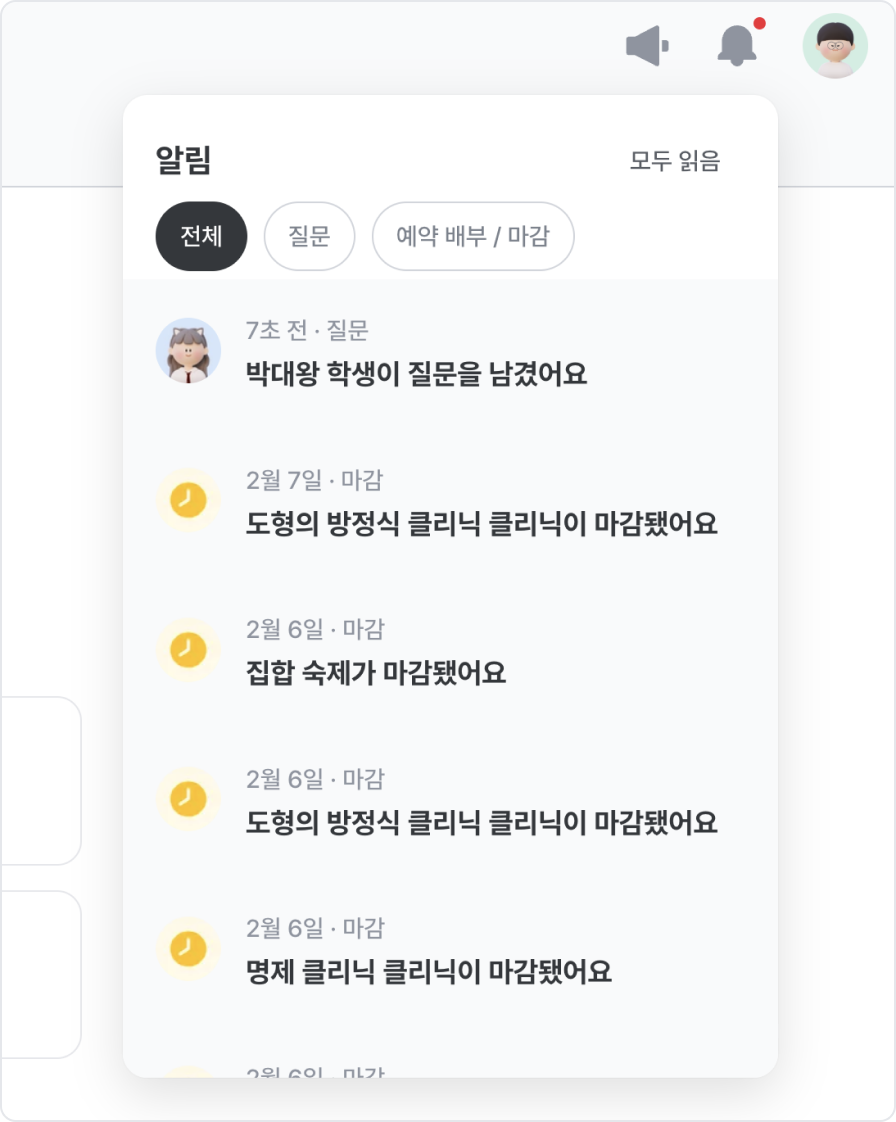896x1122 pixels.
Task: Open the megaphone announcements icon
Action: pos(648,46)
